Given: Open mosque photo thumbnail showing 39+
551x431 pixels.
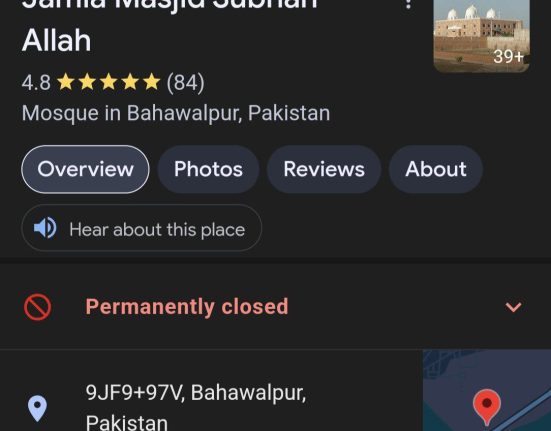Looking at the screenshot, I should [481, 35].
